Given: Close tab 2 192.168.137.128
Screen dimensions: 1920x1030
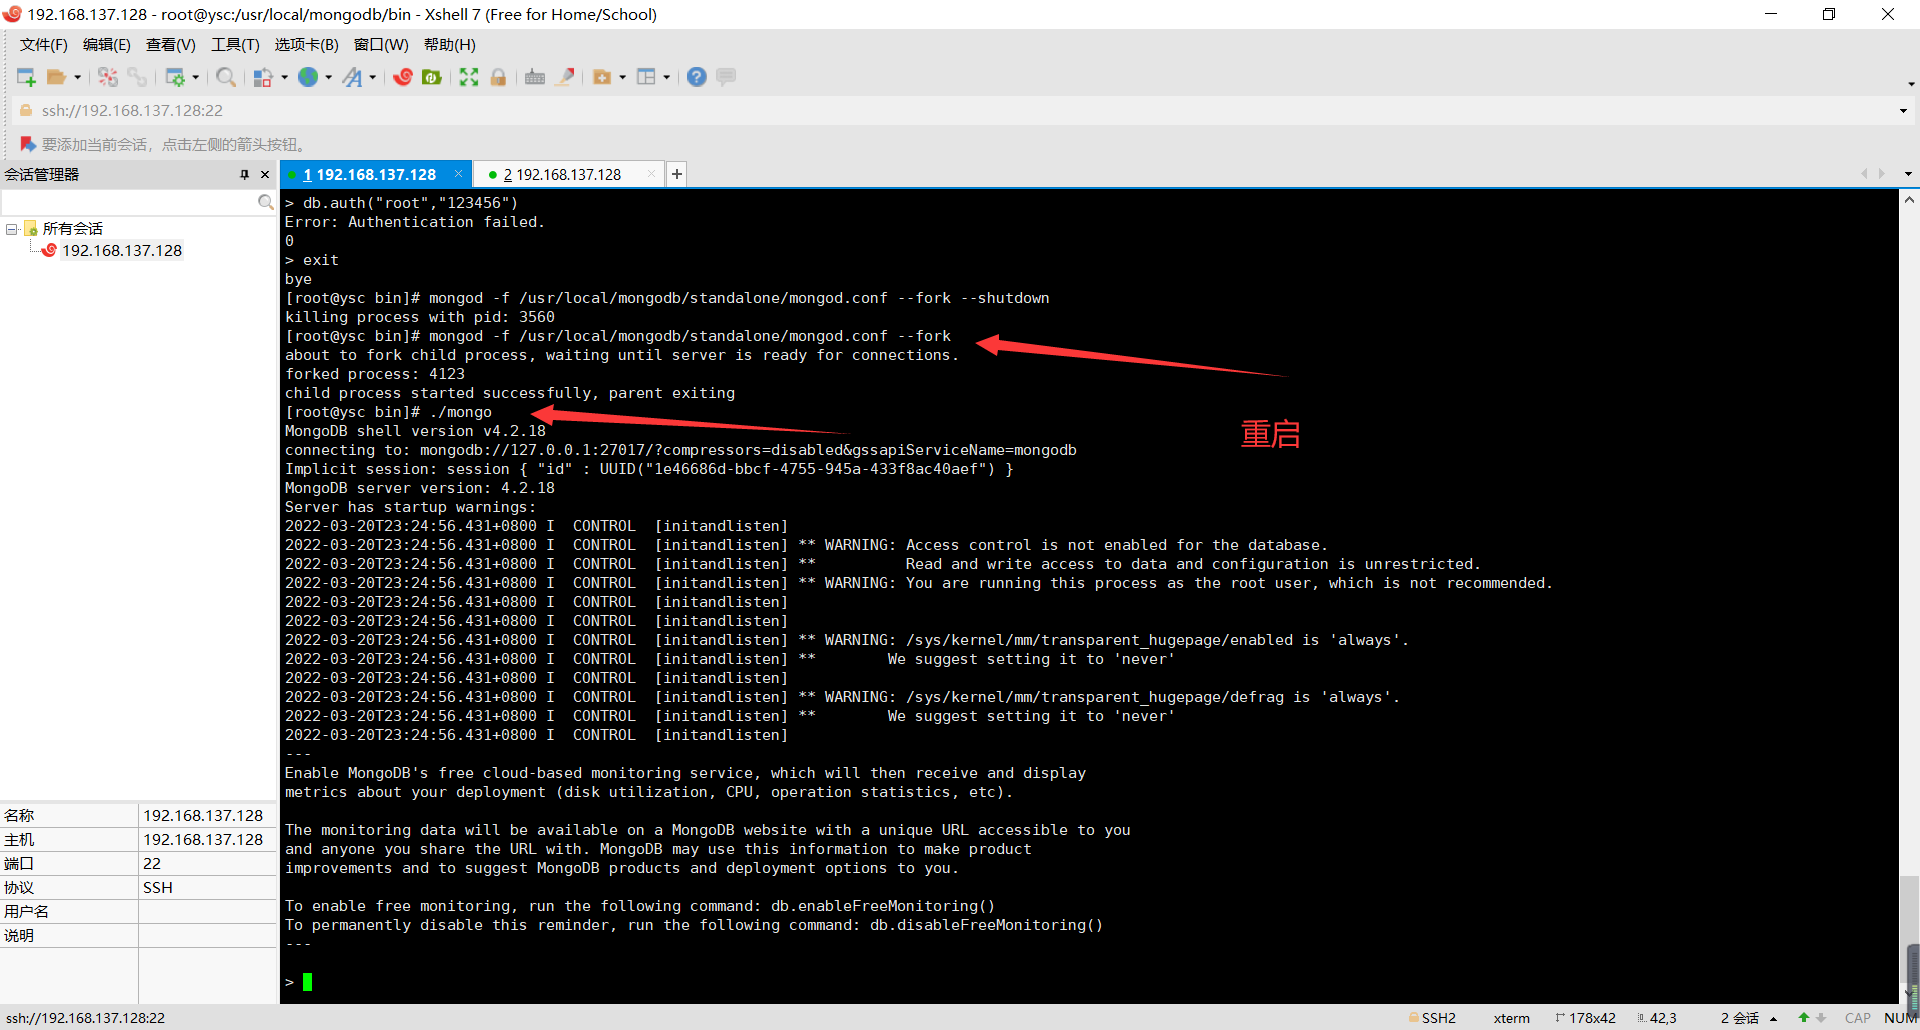Looking at the screenshot, I should pyautogui.click(x=652, y=174).
